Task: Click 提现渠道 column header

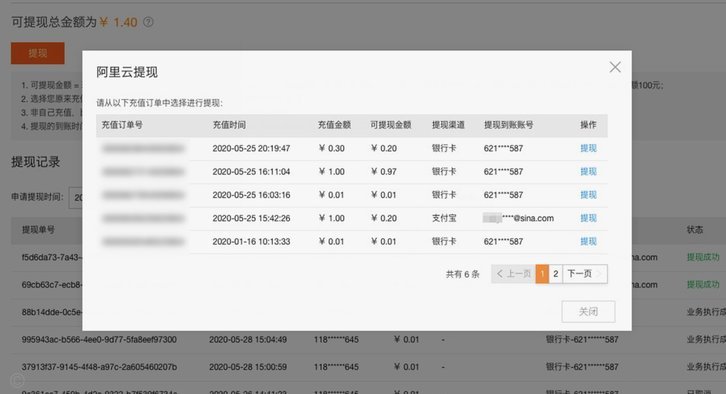Action: [448, 125]
